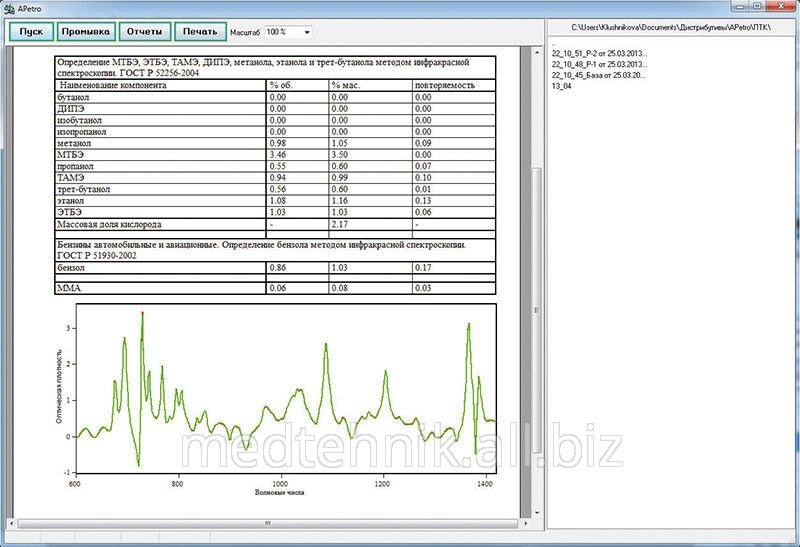Open the Масштаб 100% dropdown

coord(288,32)
